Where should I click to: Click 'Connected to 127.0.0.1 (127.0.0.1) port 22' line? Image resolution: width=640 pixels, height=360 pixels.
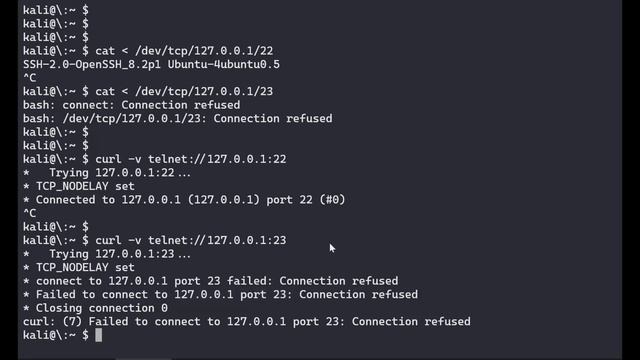pyautogui.click(x=184, y=200)
